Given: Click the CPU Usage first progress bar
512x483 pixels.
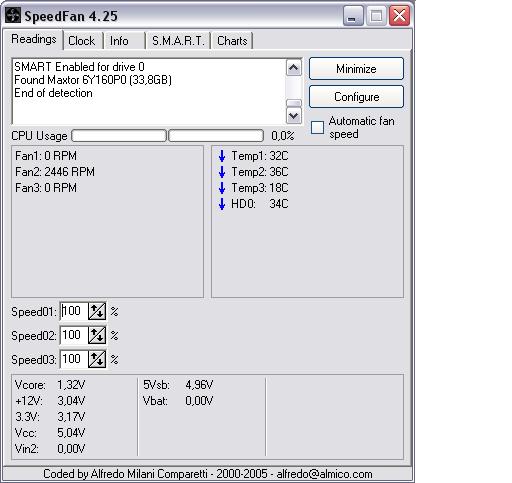Looking at the screenshot, I should [119, 136].
